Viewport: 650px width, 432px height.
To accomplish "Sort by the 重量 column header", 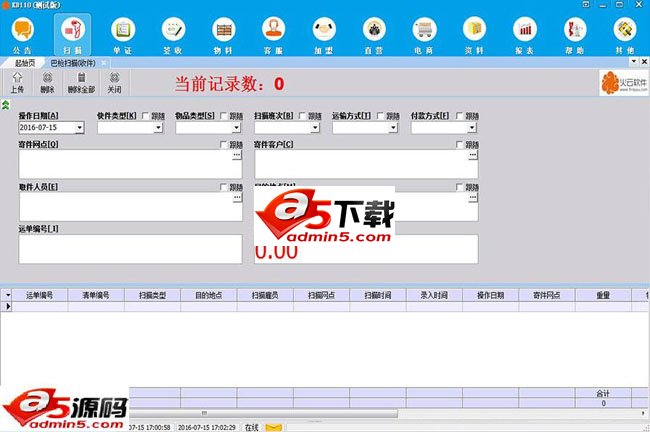I will (603, 295).
